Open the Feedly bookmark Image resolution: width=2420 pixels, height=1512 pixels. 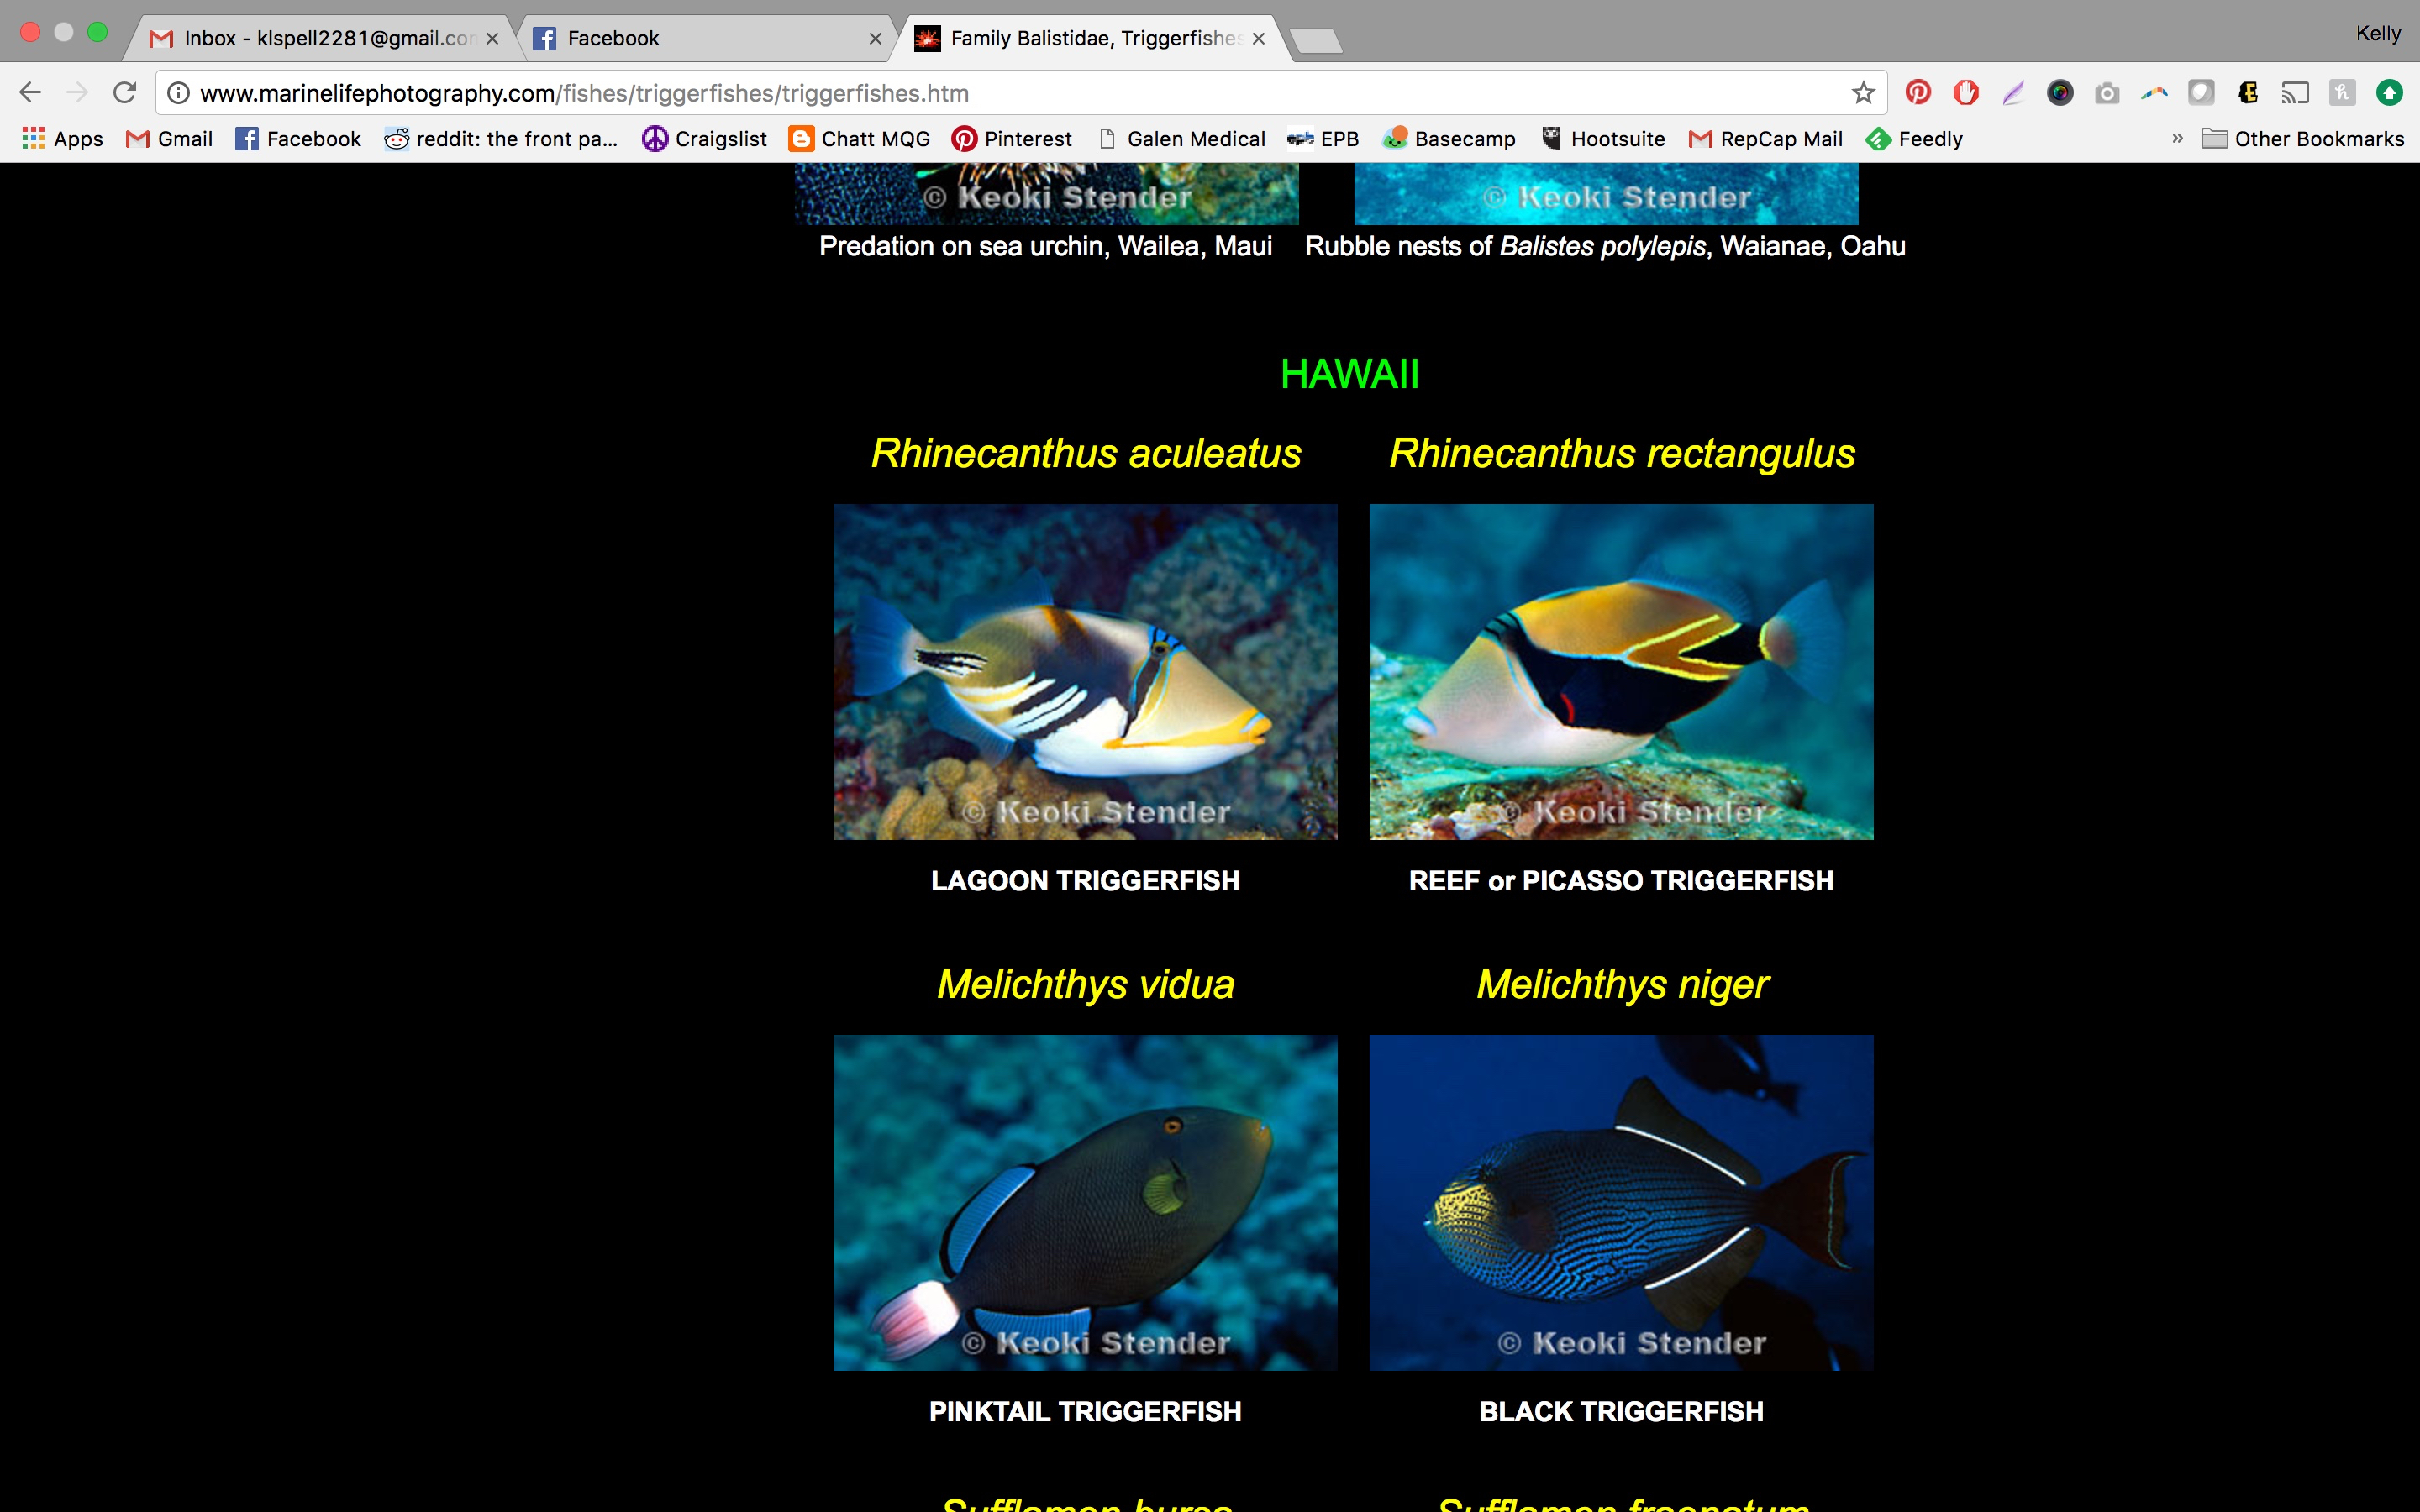(1914, 139)
